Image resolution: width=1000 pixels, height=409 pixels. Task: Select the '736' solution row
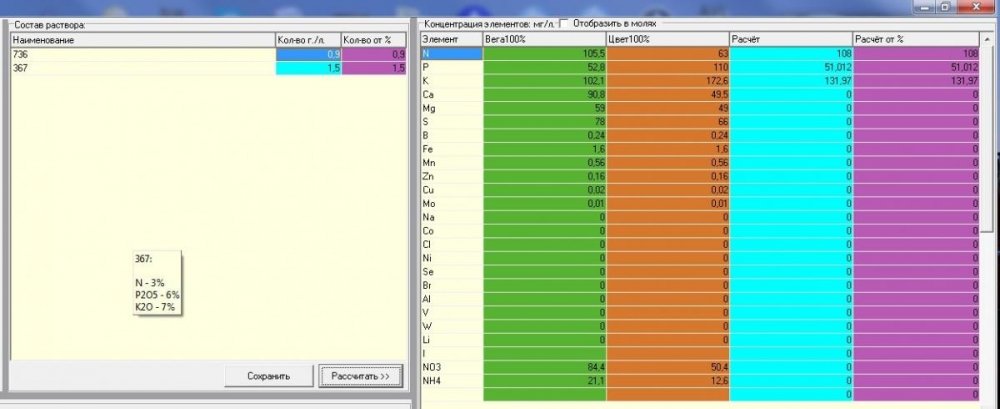pos(208,55)
